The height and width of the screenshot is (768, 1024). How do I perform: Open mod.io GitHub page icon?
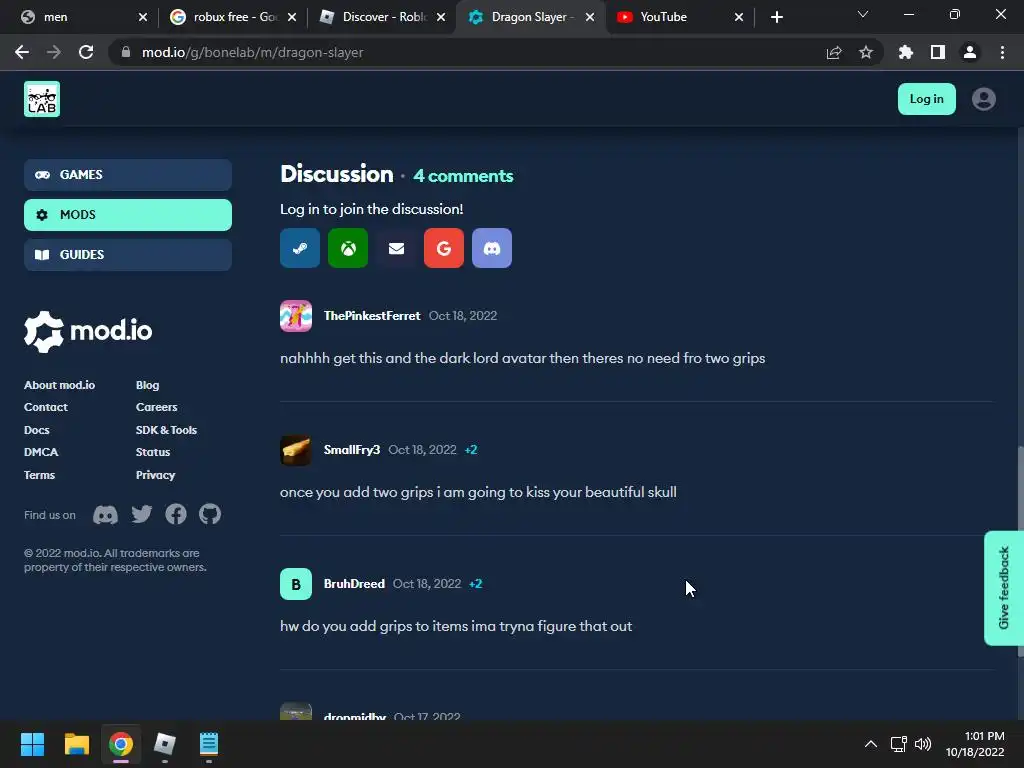coord(210,515)
